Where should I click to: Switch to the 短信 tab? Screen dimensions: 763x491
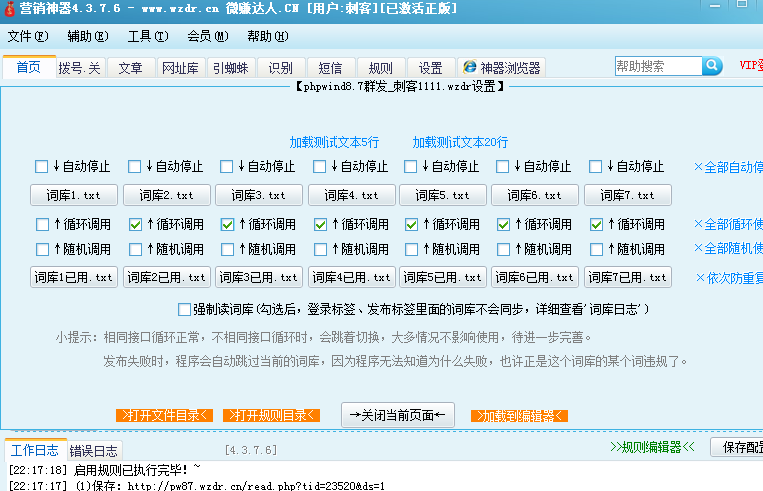330,68
